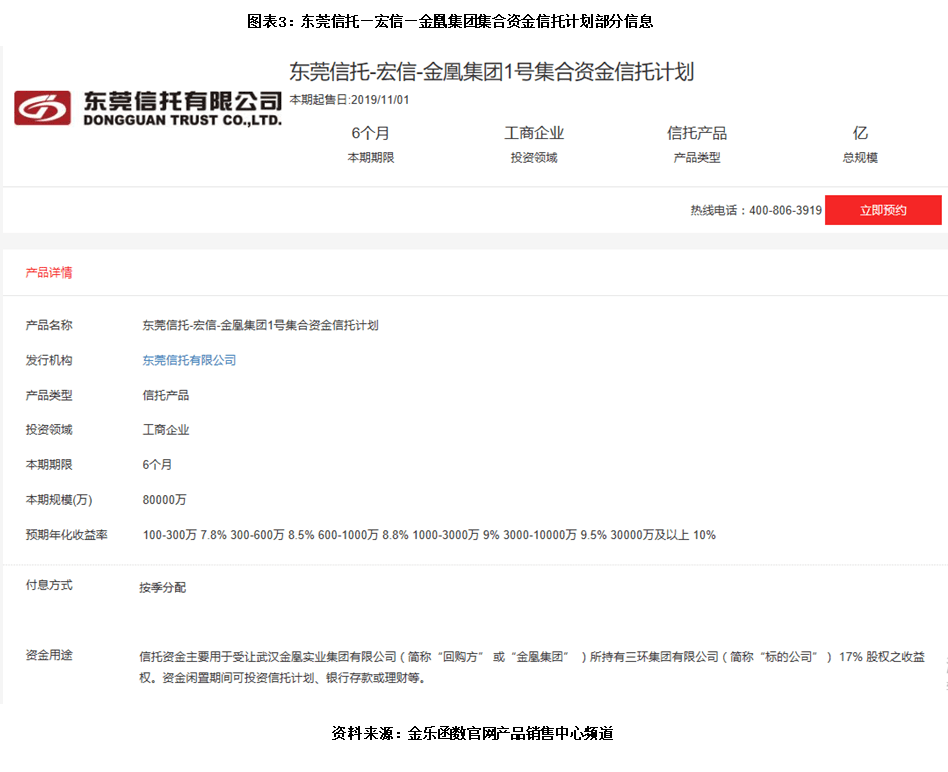Click the 付息方式 row label

click(x=49, y=585)
